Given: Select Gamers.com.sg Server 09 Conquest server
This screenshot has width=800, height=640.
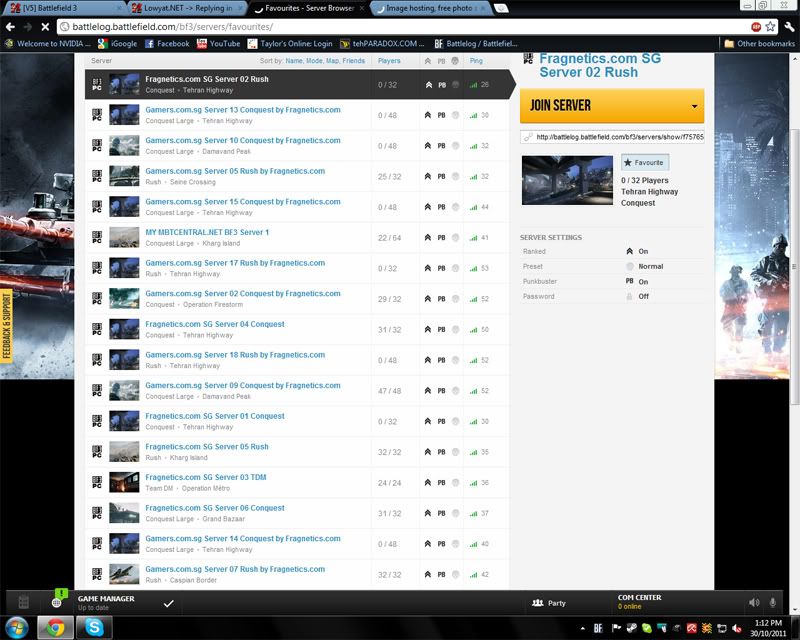Looking at the screenshot, I should (x=297, y=390).
